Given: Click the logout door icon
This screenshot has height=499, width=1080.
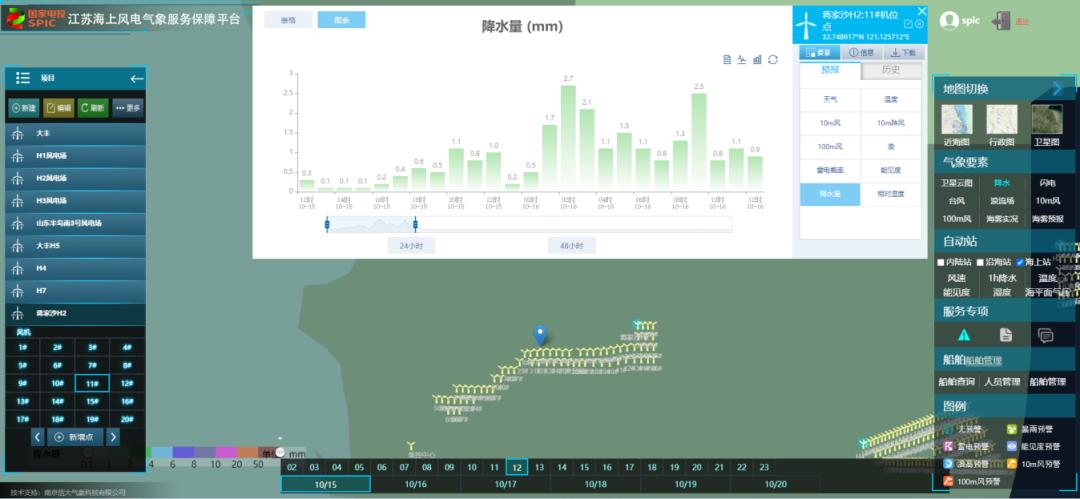Looking at the screenshot, I should tap(1001, 21).
